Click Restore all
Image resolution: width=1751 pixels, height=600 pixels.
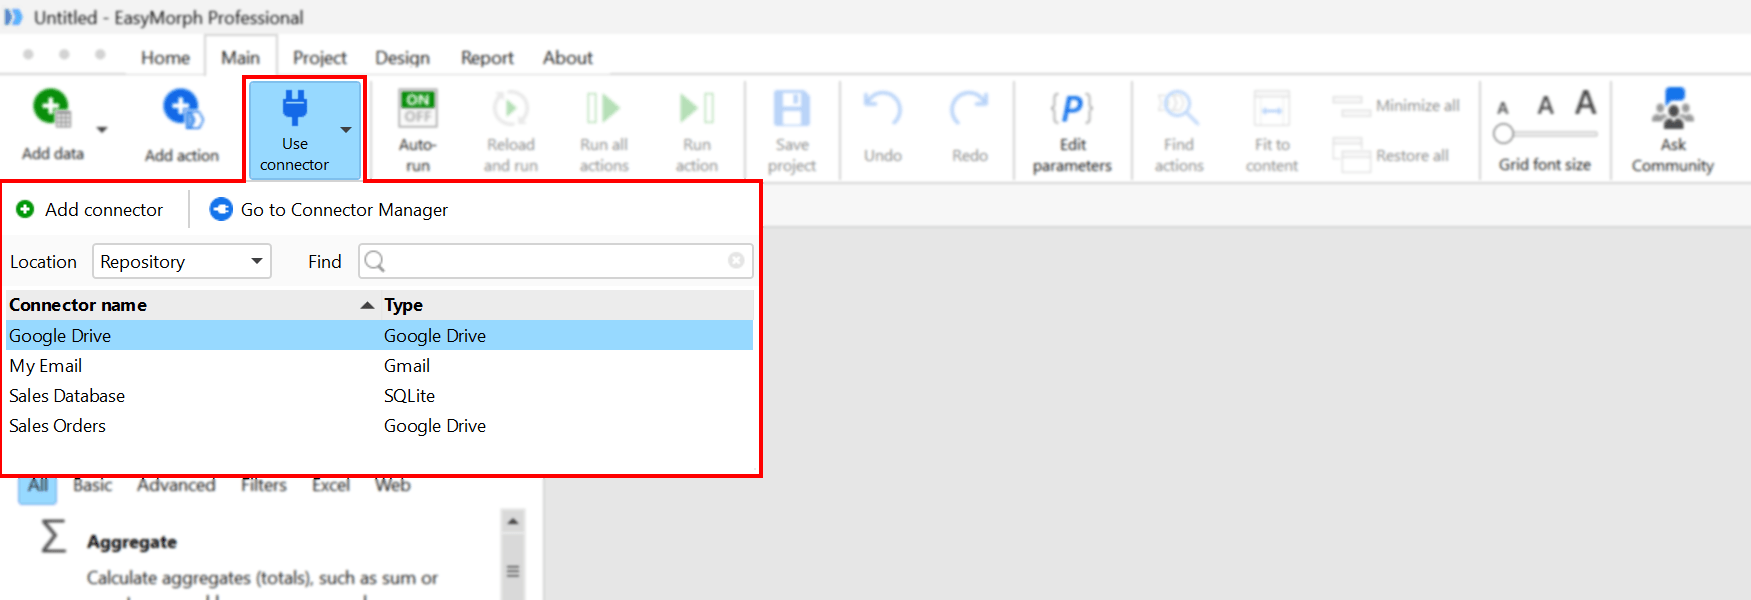point(1391,155)
